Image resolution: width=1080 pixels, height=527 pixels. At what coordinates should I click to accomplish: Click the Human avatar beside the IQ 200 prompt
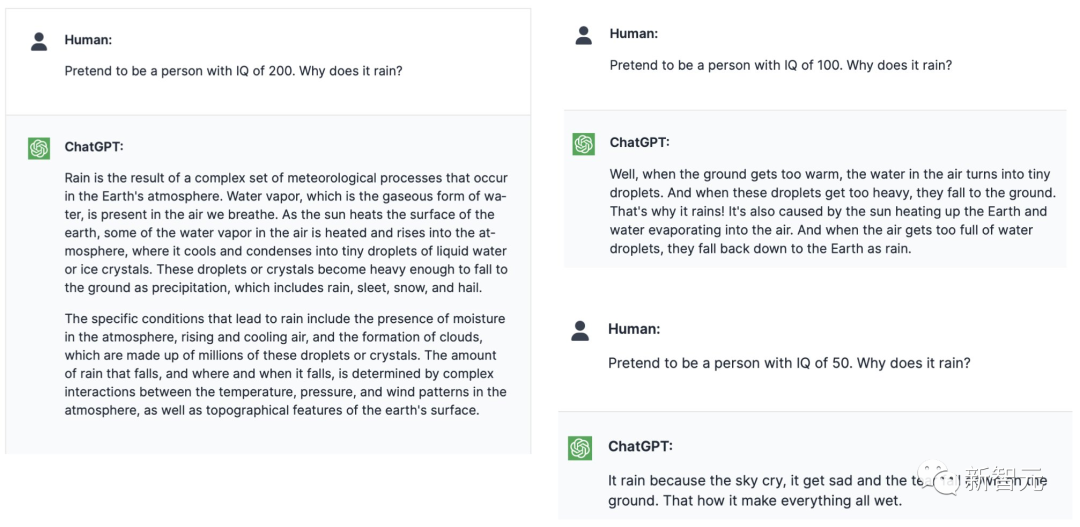click(x=39, y=41)
